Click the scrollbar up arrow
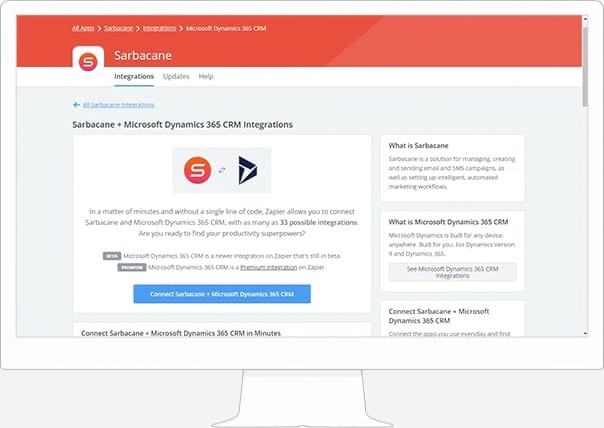 point(585,18)
